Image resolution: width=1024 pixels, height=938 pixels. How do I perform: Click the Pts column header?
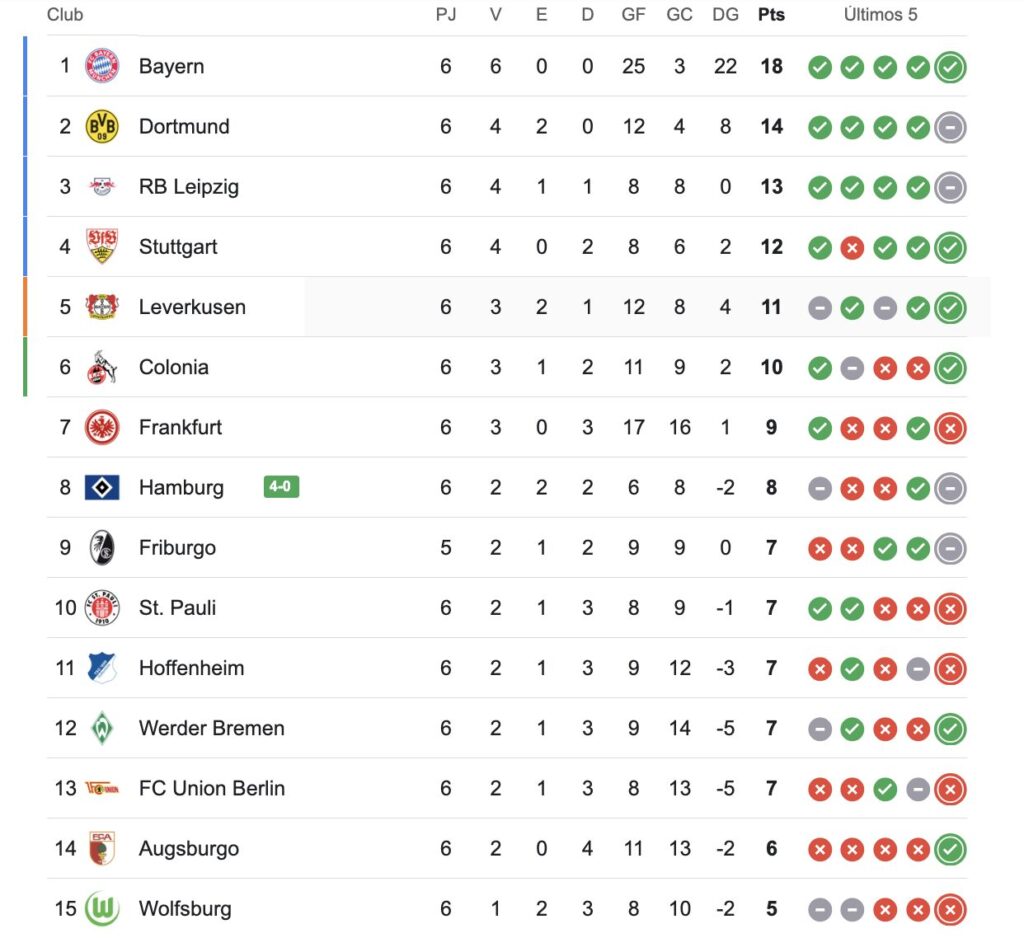click(771, 15)
